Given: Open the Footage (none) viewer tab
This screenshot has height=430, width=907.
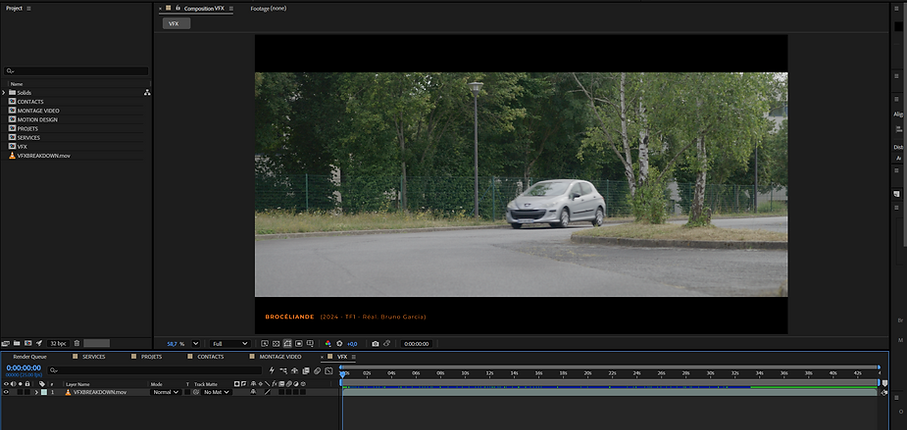Looking at the screenshot, I should coord(268,8).
